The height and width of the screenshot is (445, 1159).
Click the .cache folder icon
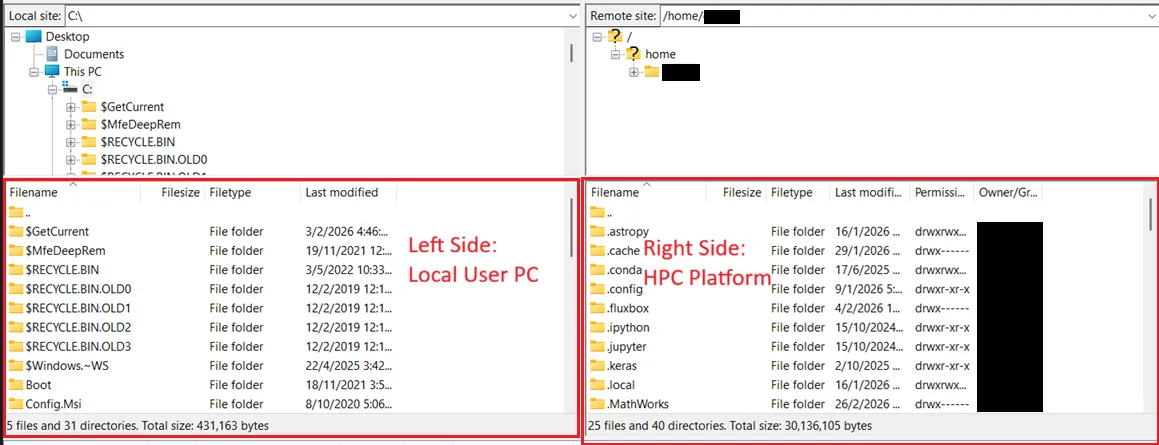click(597, 251)
